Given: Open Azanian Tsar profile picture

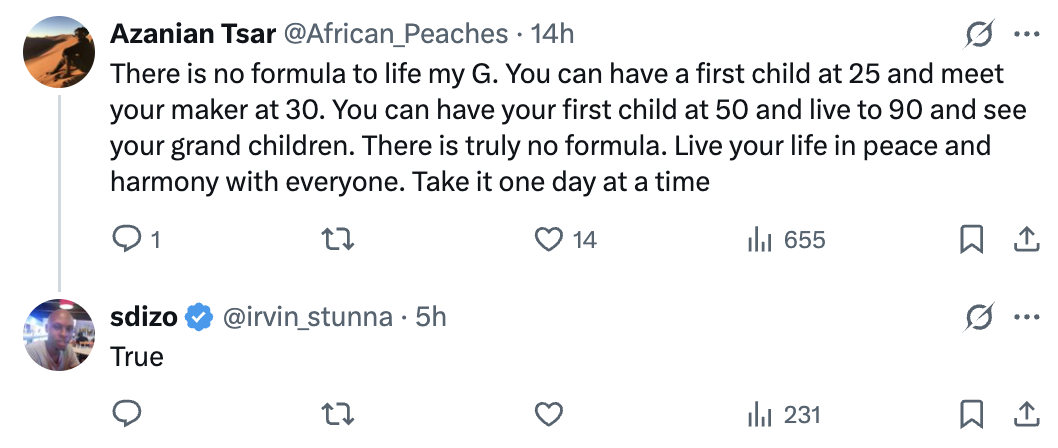Looking at the screenshot, I should (x=59, y=51).
